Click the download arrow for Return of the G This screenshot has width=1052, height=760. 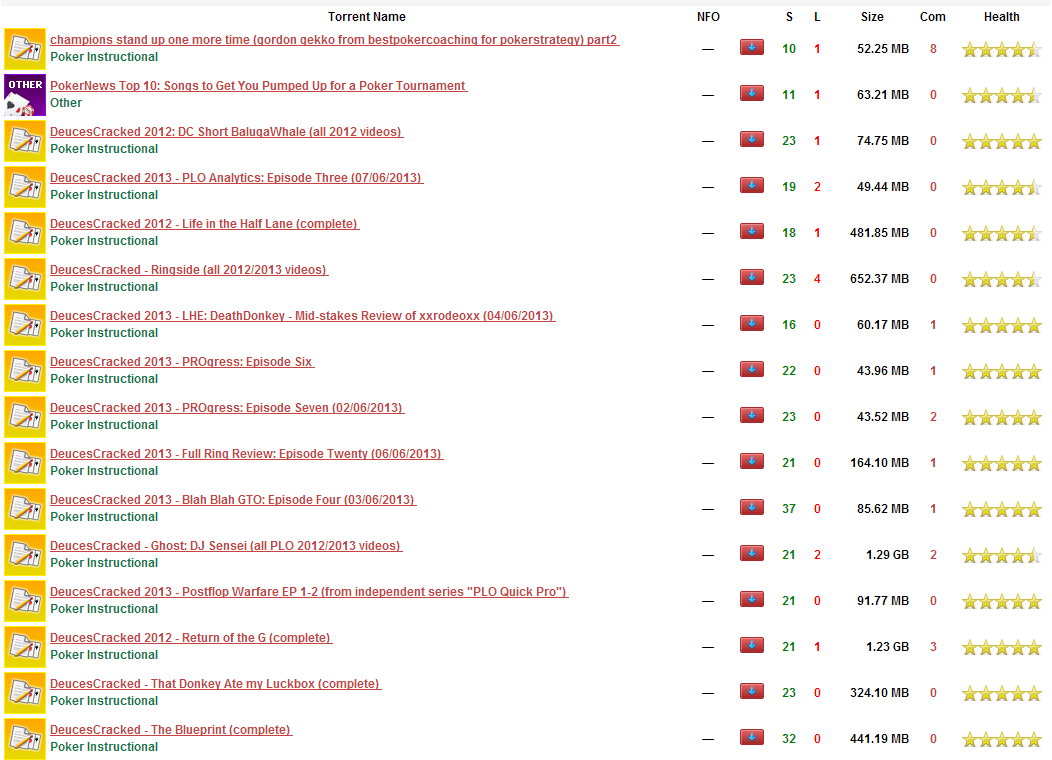751,645
